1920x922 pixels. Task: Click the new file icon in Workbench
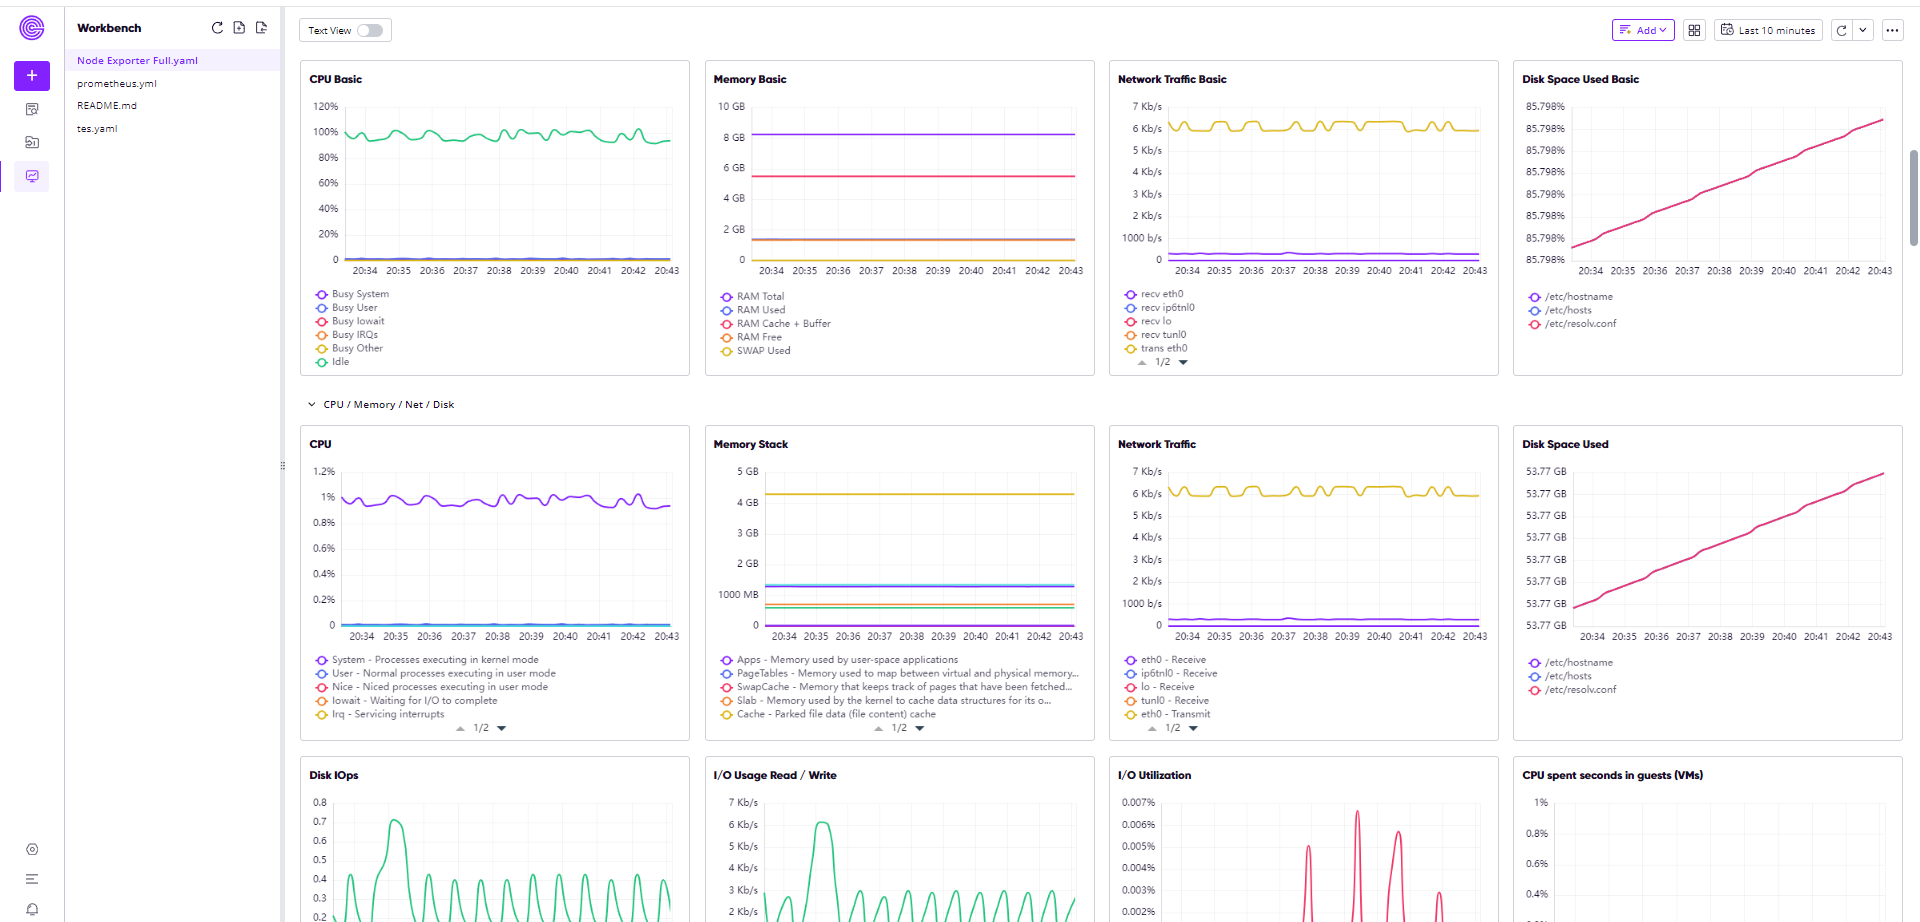pos(239,28)
